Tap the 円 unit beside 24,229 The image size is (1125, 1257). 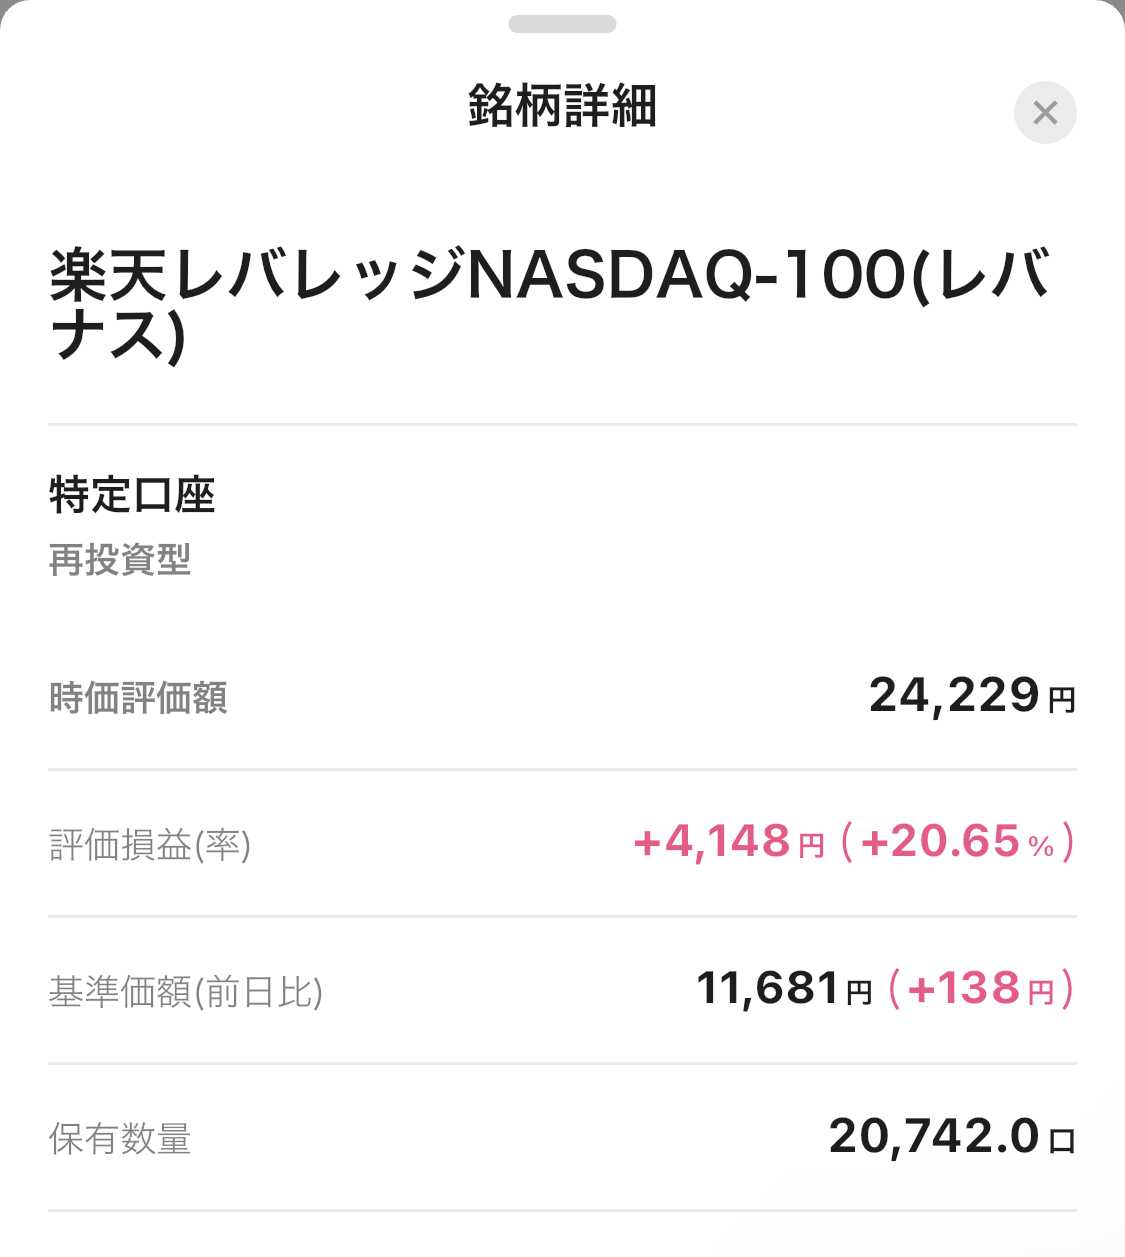1062,700
